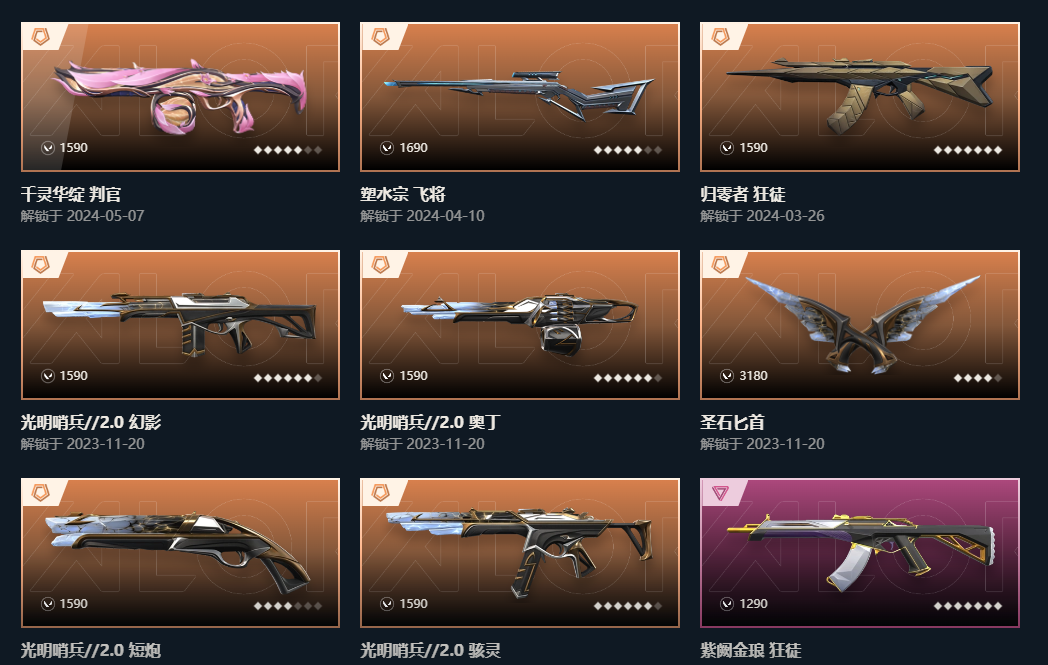Select the 塑水宗 飞将 sniper rifle image
Image resolution: width=1048 pixels, height=665 pixels.
coord(520,95)
